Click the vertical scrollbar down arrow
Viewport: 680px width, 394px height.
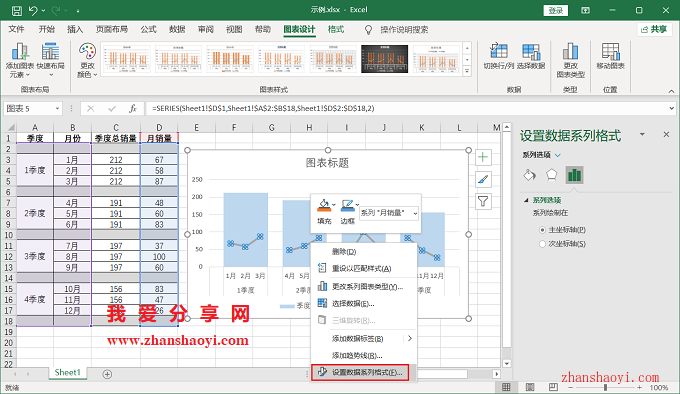click(x=507, y=363)
